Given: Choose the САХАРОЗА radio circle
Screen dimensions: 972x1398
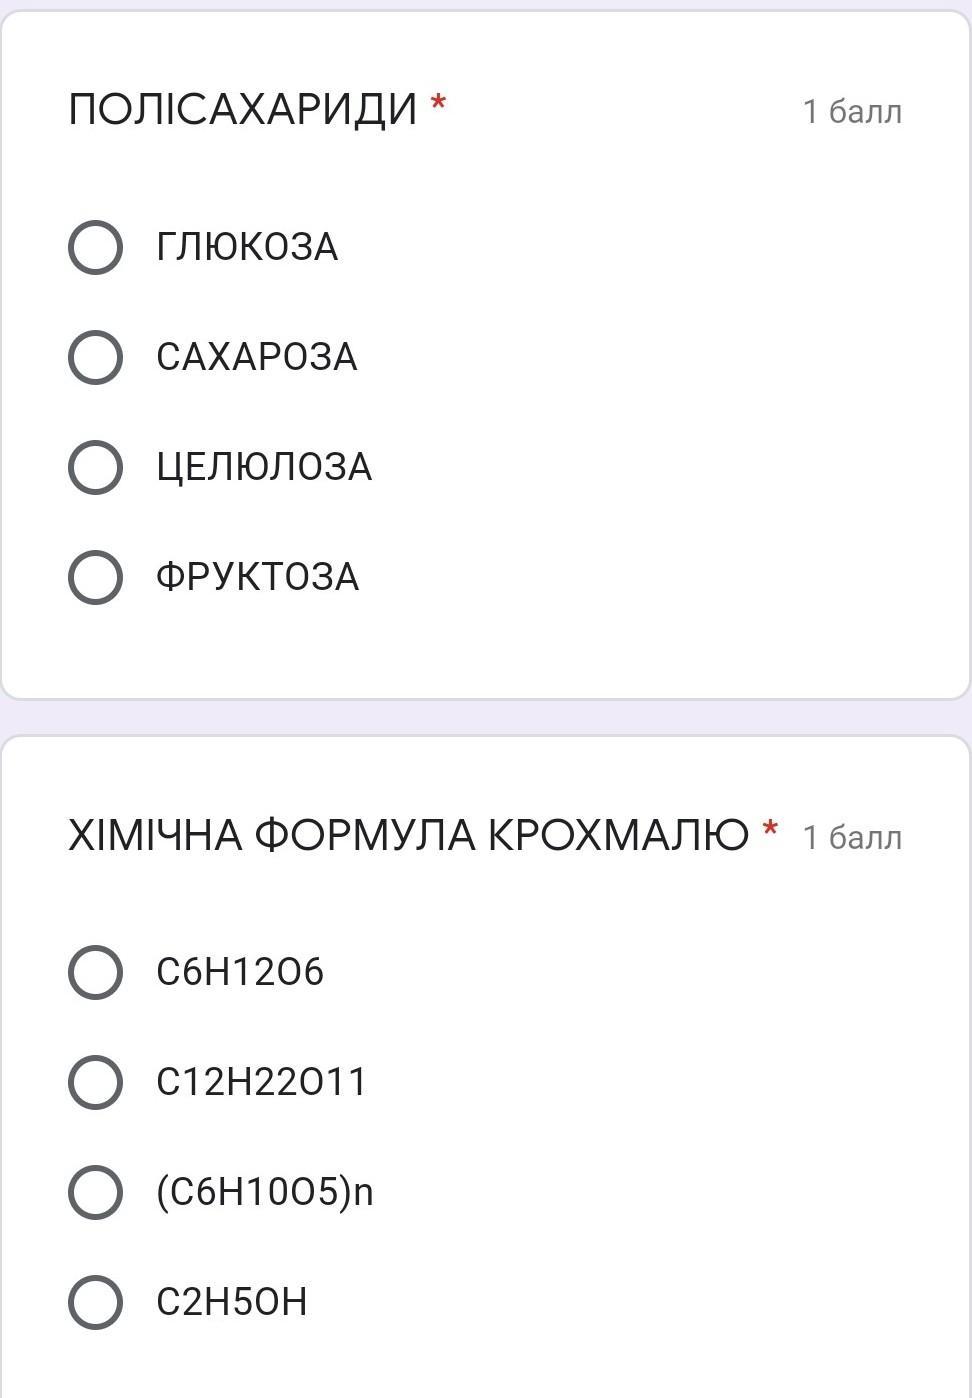Looking at the screenshot, I should tap(95, 357).
